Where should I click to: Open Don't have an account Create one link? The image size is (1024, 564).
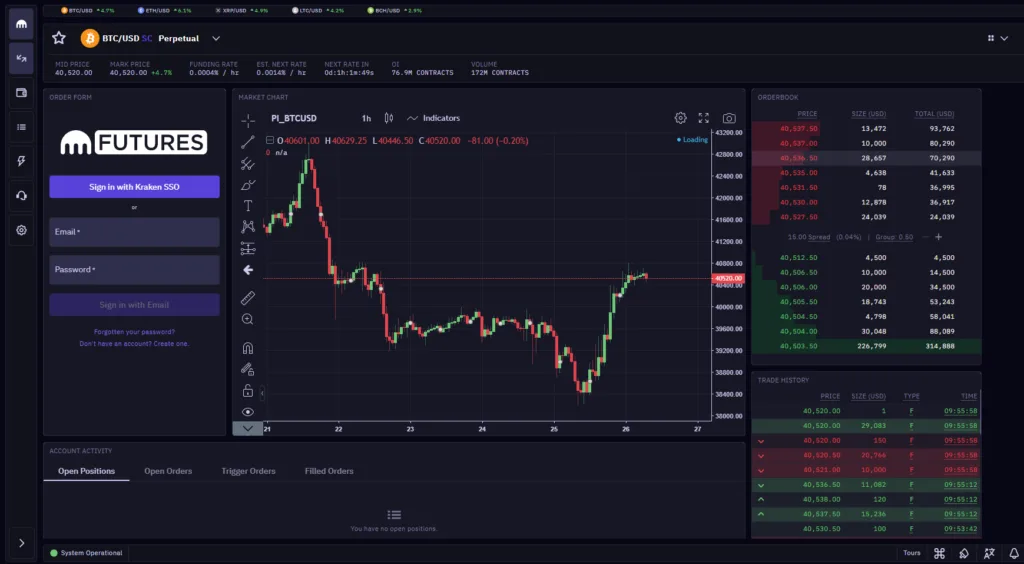point(135,343)
